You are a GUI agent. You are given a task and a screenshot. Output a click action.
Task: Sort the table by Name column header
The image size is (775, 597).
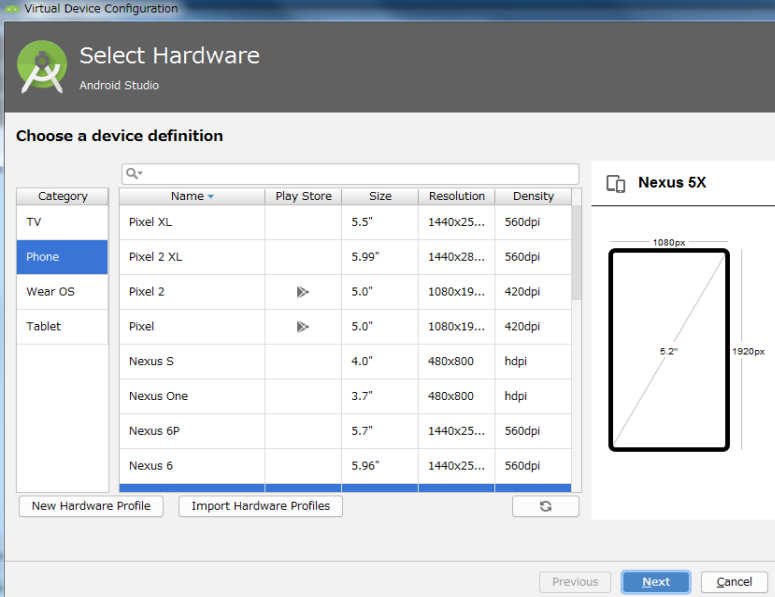(191, 196)
